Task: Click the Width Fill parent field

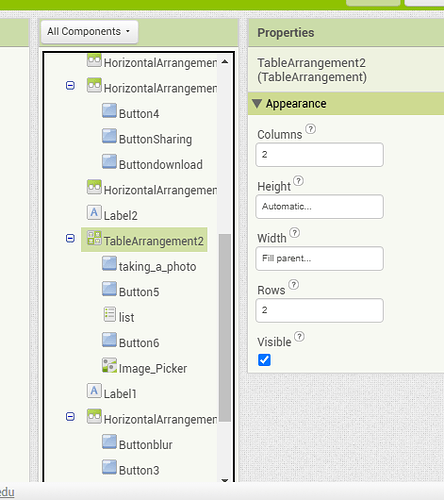Action: pyautogui.click(x=319, y=258)
